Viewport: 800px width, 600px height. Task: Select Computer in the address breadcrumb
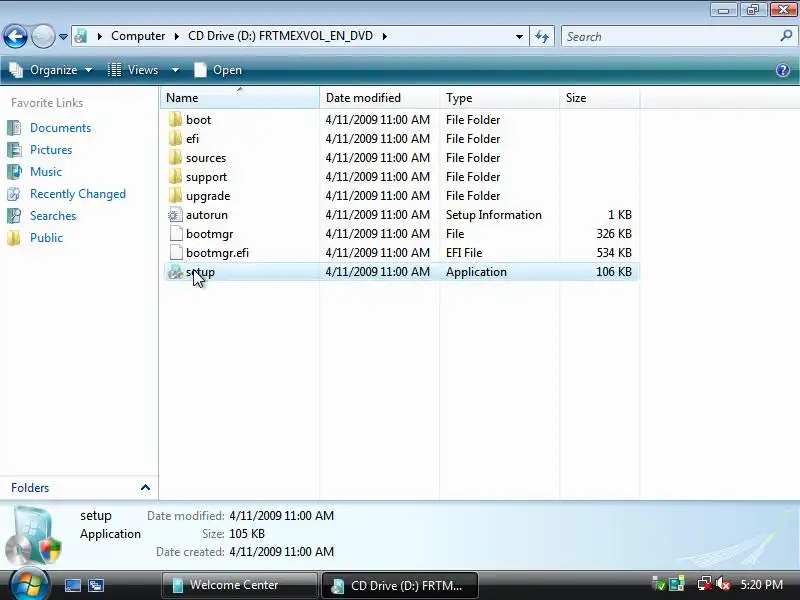138,36
